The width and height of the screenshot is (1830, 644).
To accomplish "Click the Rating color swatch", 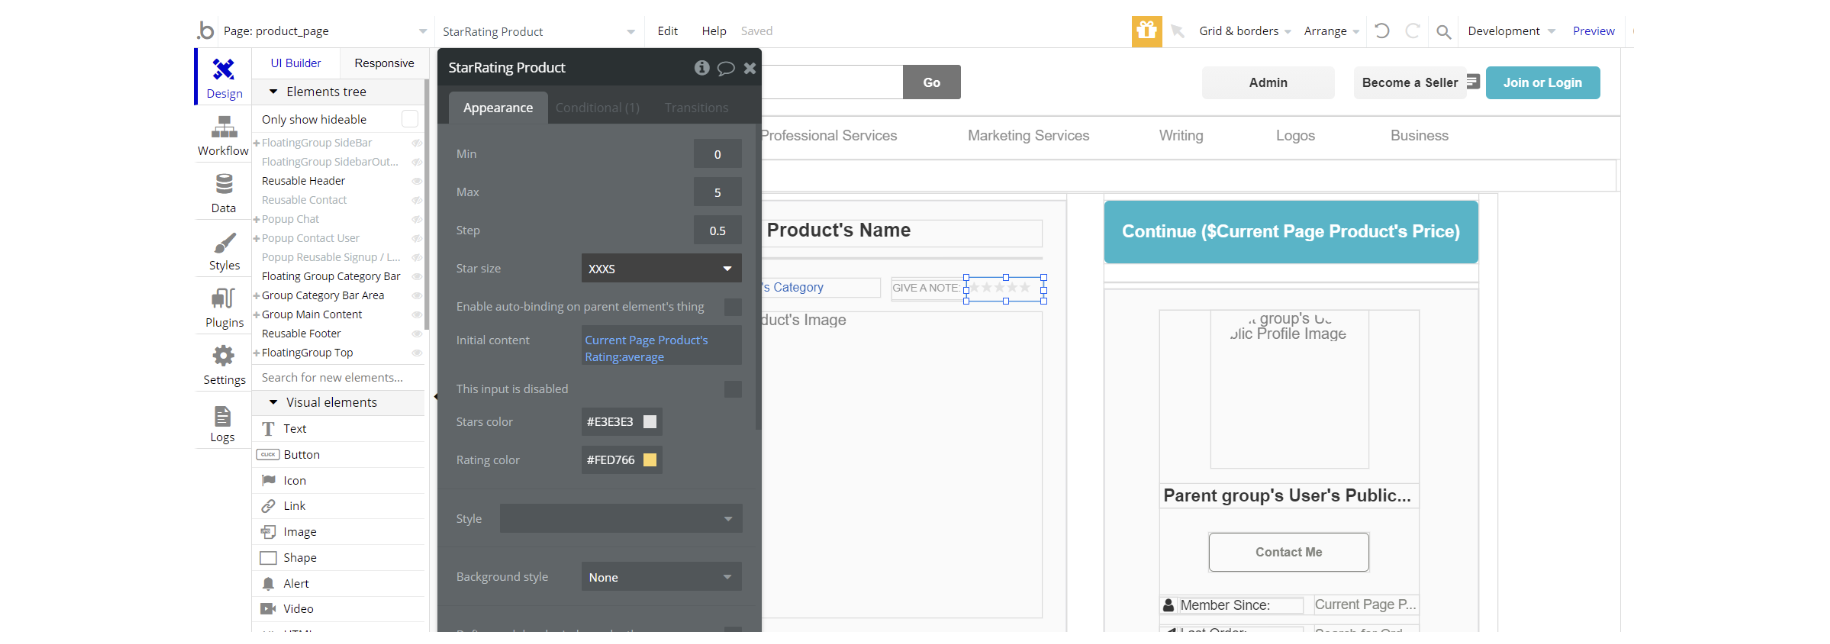I will (x=650, y=460).
